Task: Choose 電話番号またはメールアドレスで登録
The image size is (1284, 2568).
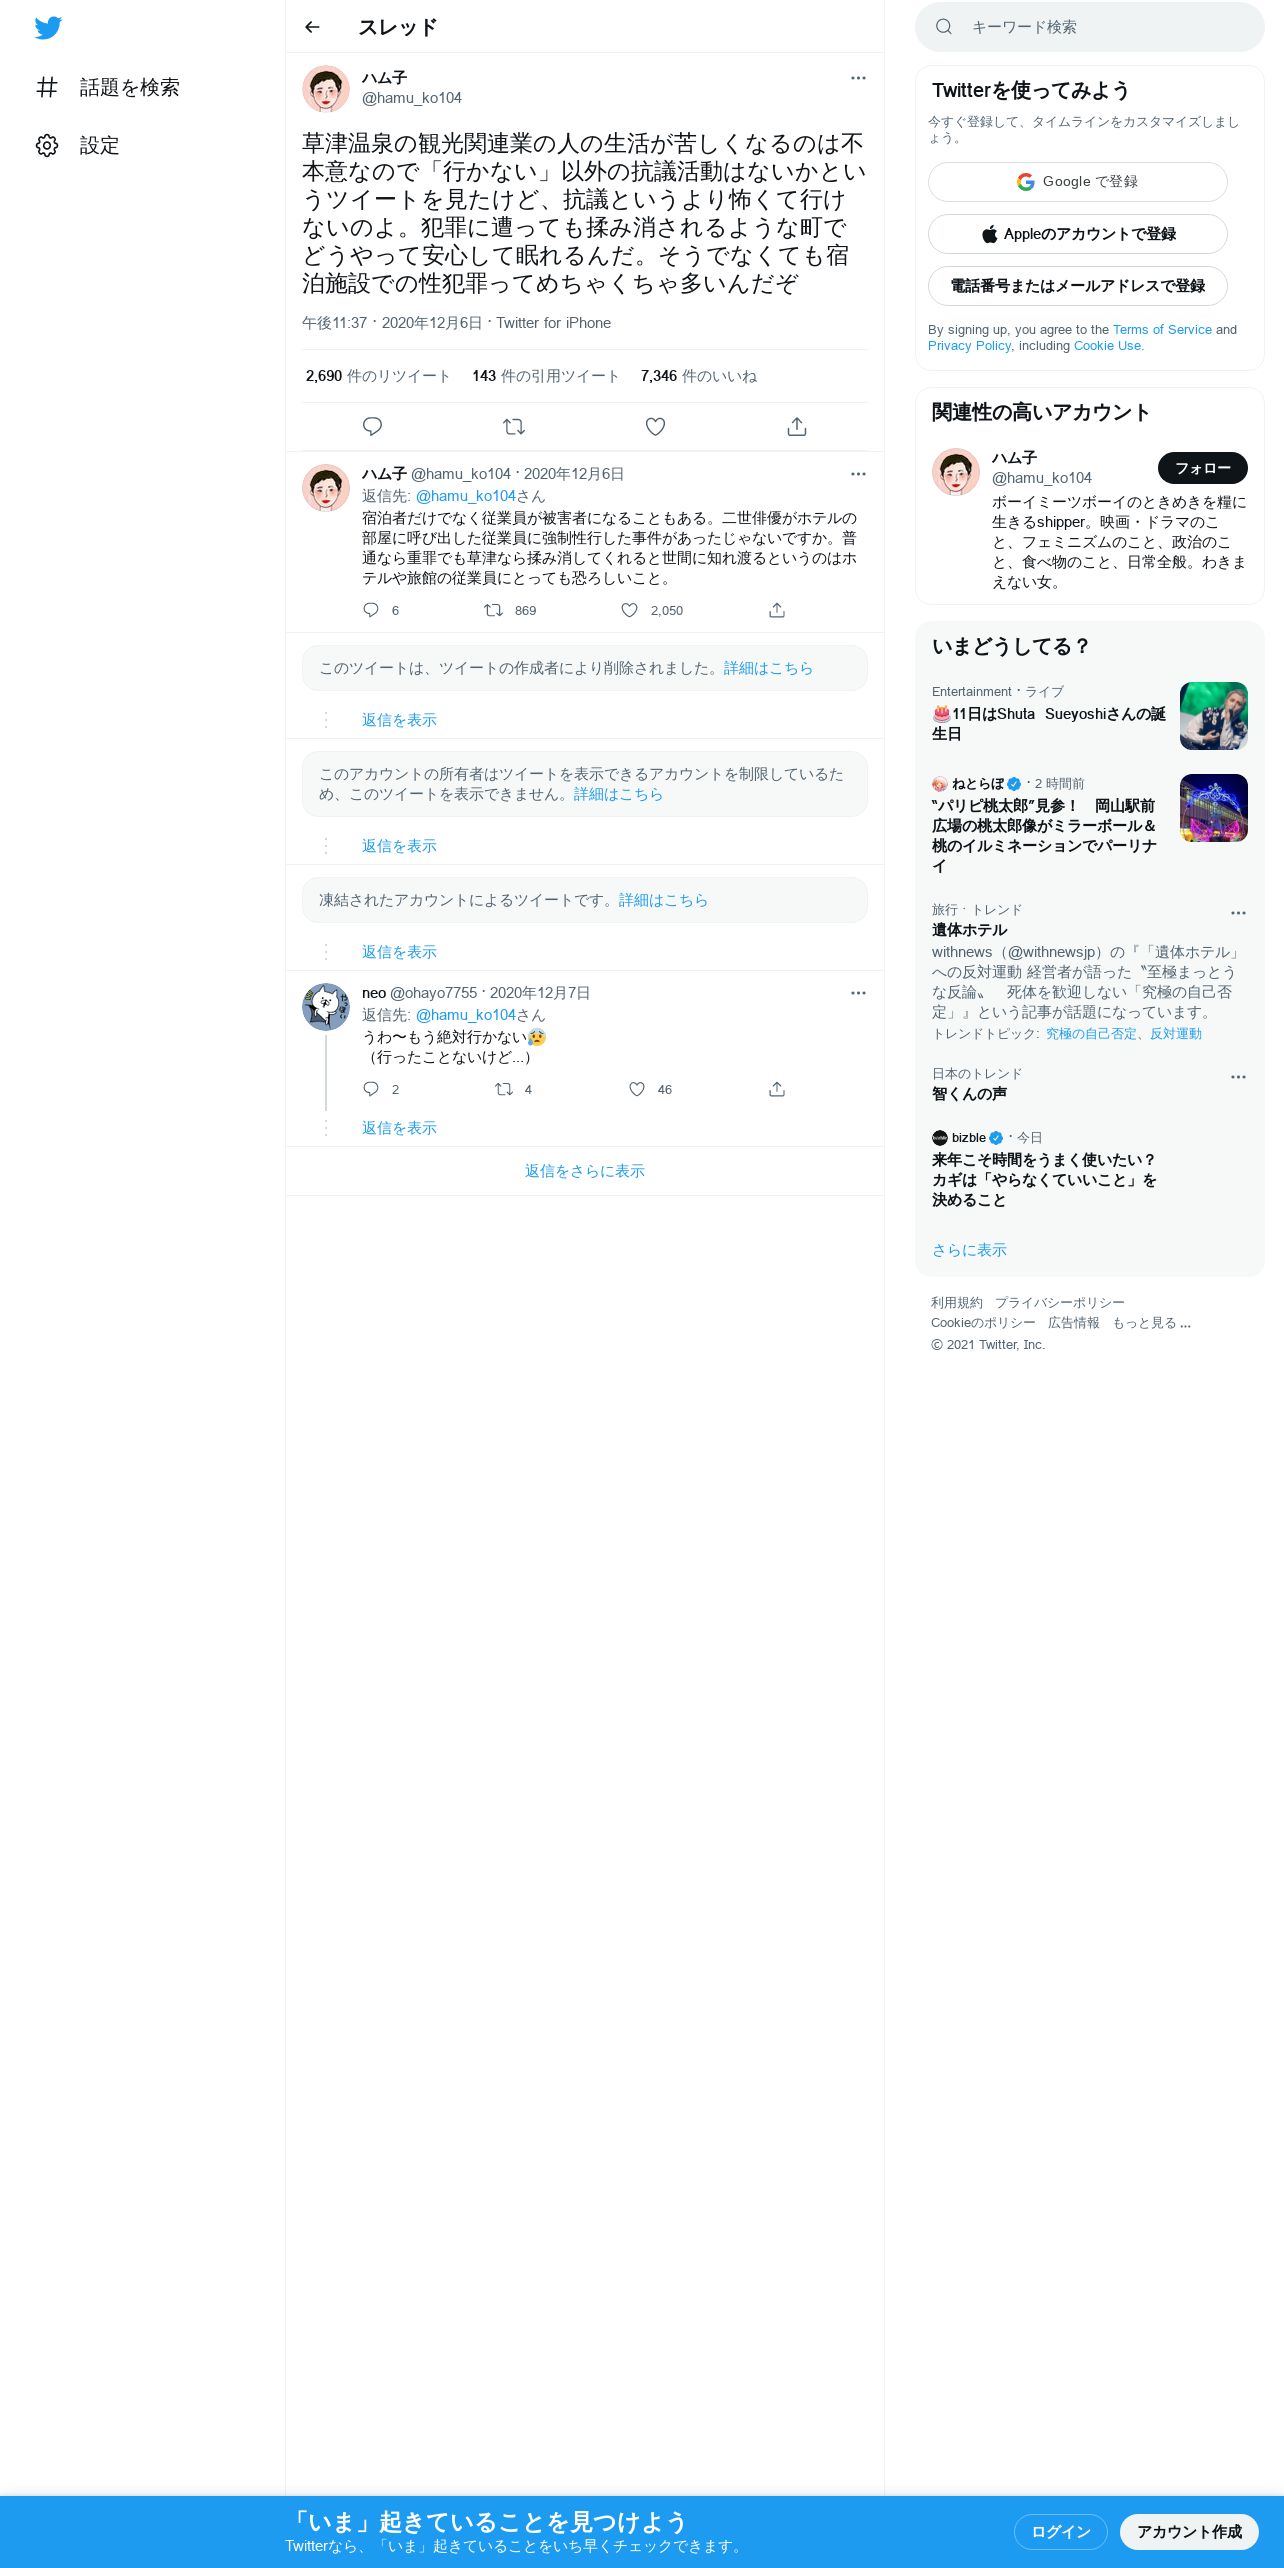Action: (1078, 286)
